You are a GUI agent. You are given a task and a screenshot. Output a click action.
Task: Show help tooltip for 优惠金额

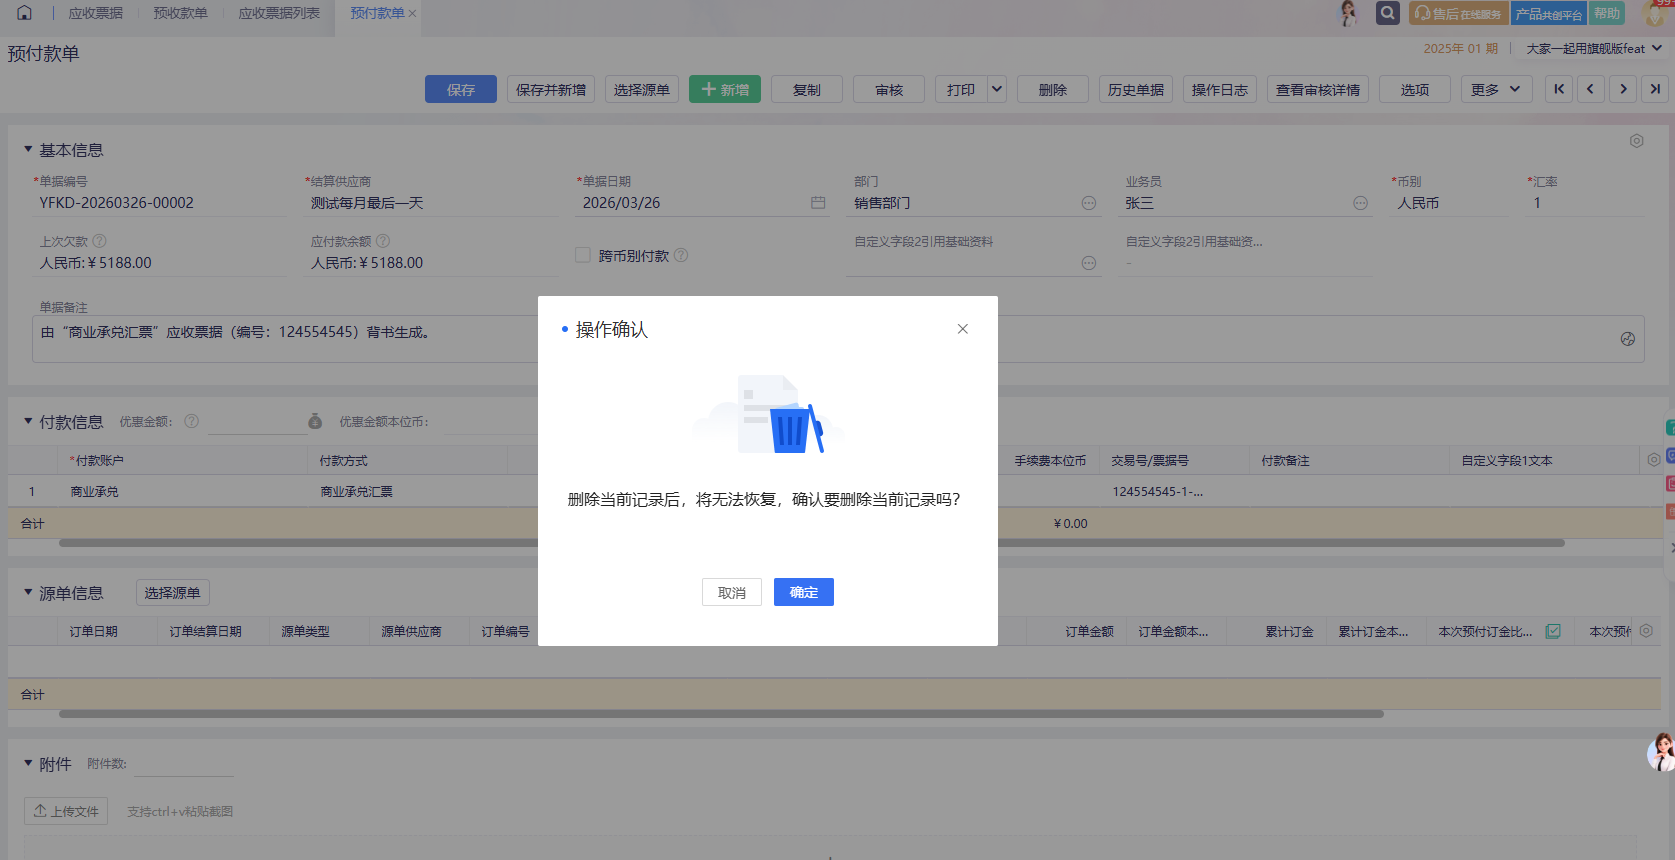tap(192, 421)
